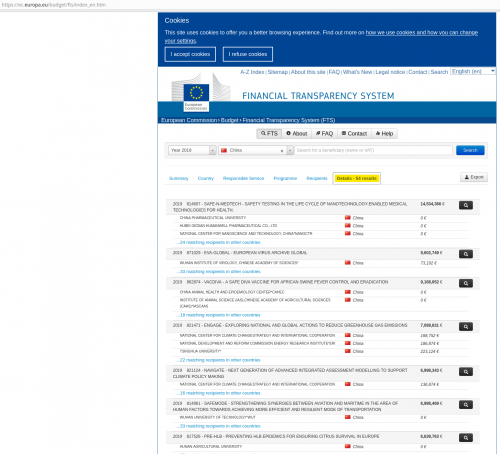The height and width of the screenshot is (454, 500).
Task: Open details magnifier for VACDIVA project
Action: pos(466,283)
